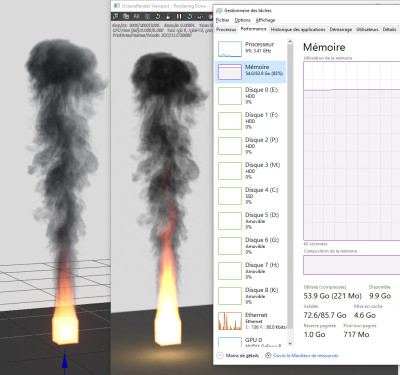This screenshot has height=375, width=400.
Task: Click the magnifier-like icon fourth in OctaneRender toolbar
Action: point(147,16)
